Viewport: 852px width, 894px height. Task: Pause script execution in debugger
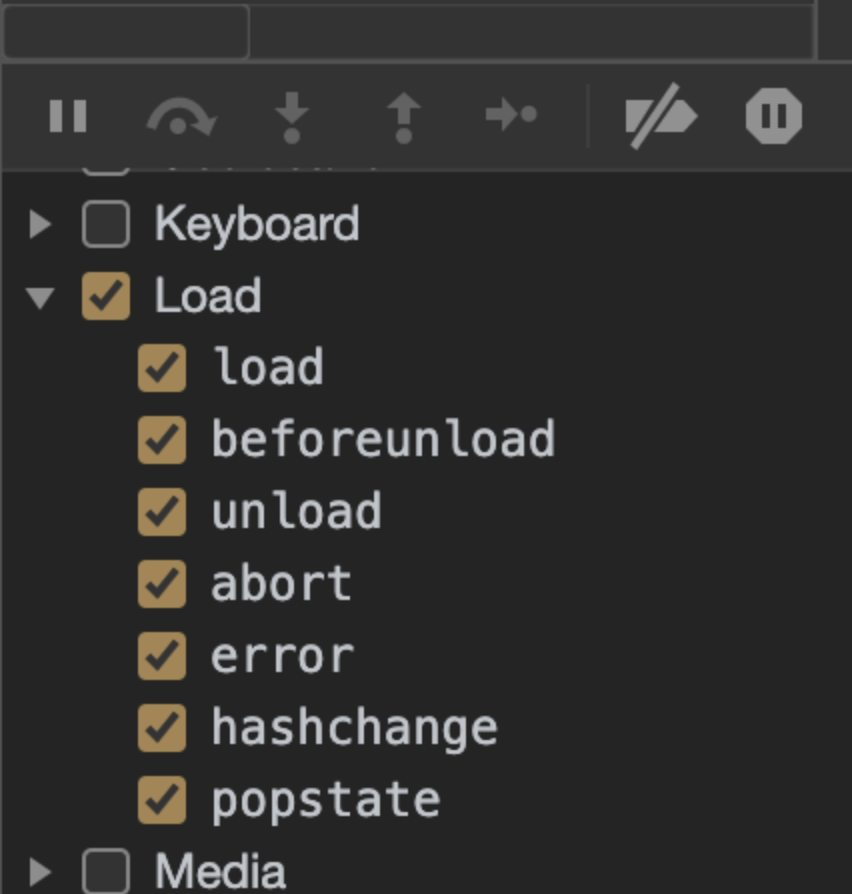[68, 116]
